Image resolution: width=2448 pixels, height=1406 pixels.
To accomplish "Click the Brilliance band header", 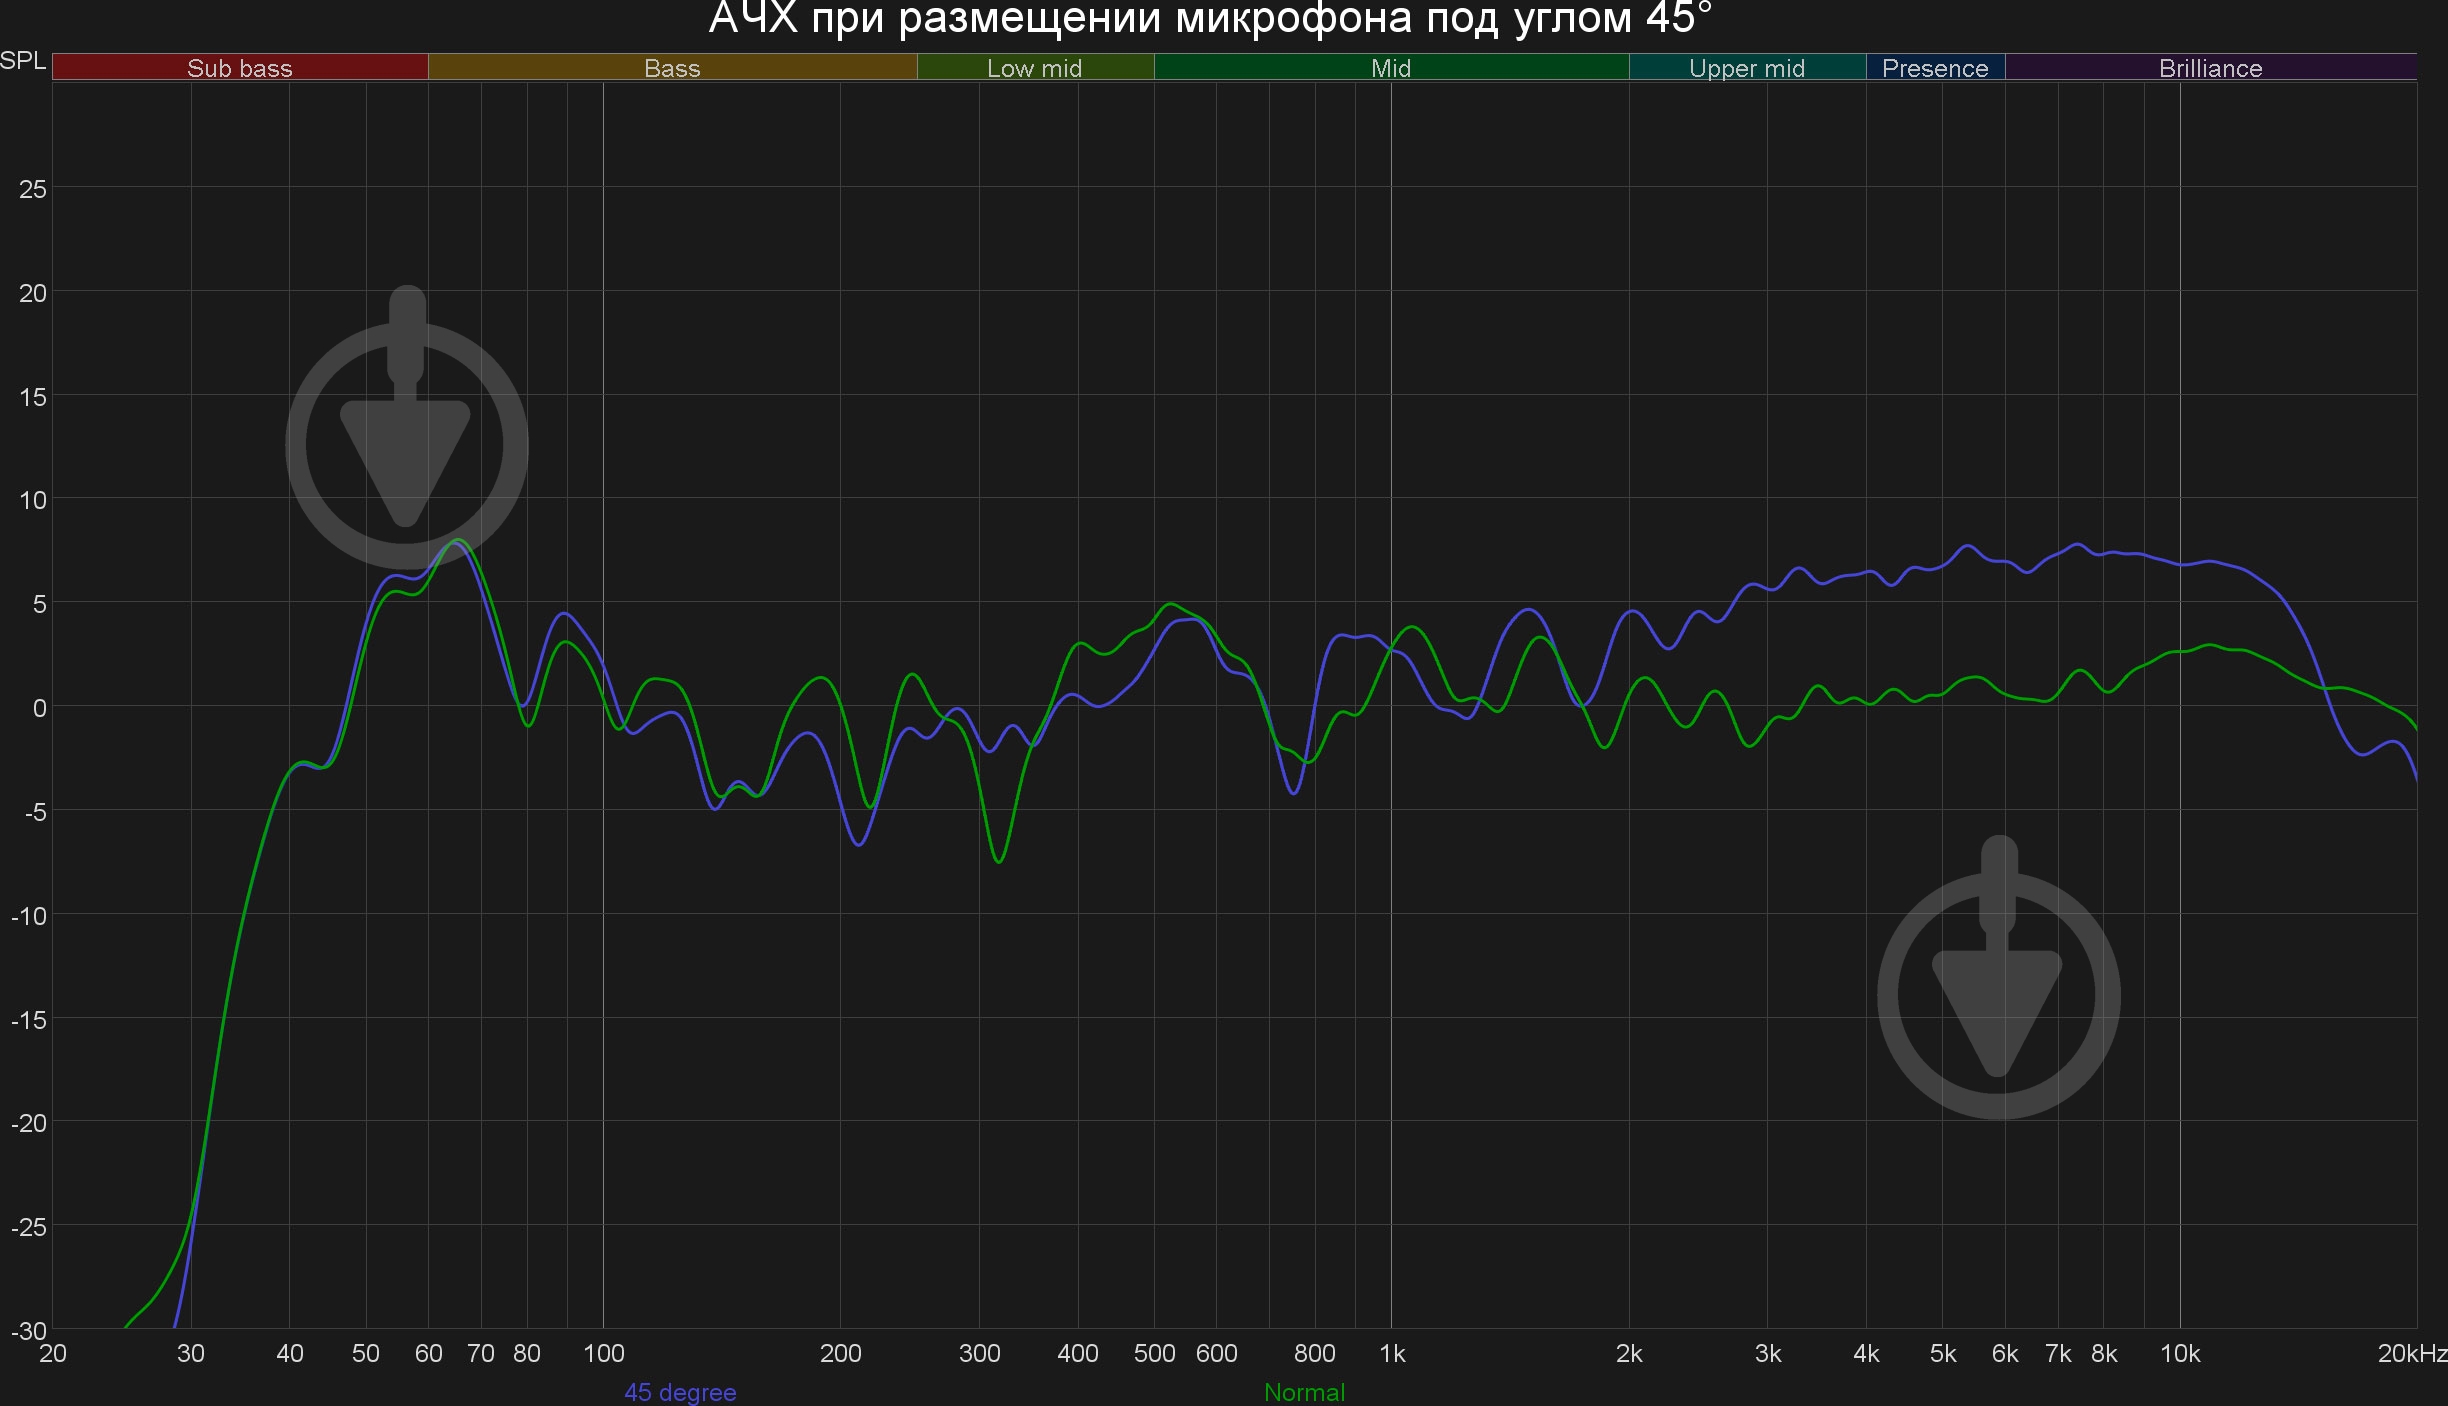I will 2210,68.
